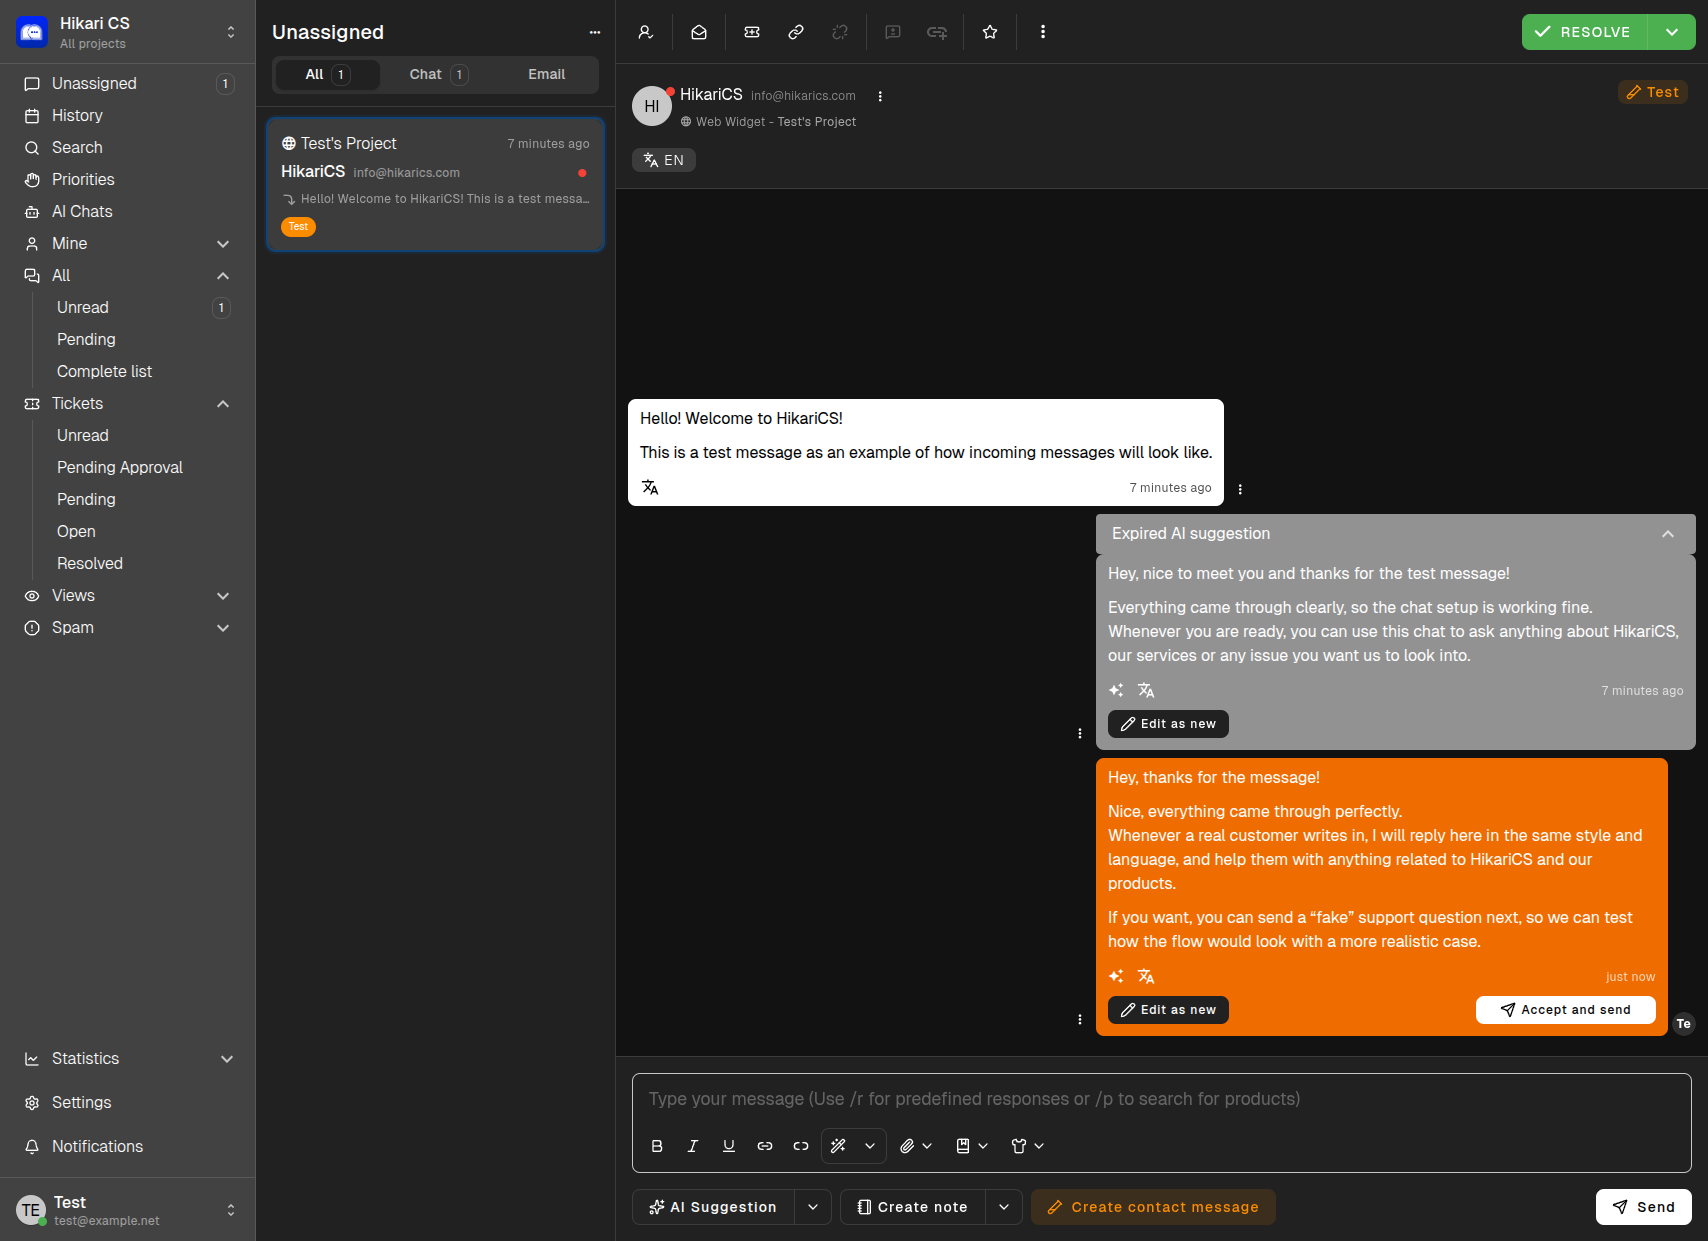Focus the message input field
This screenshot has width=1708, height=1241.
[1161, 1099]
